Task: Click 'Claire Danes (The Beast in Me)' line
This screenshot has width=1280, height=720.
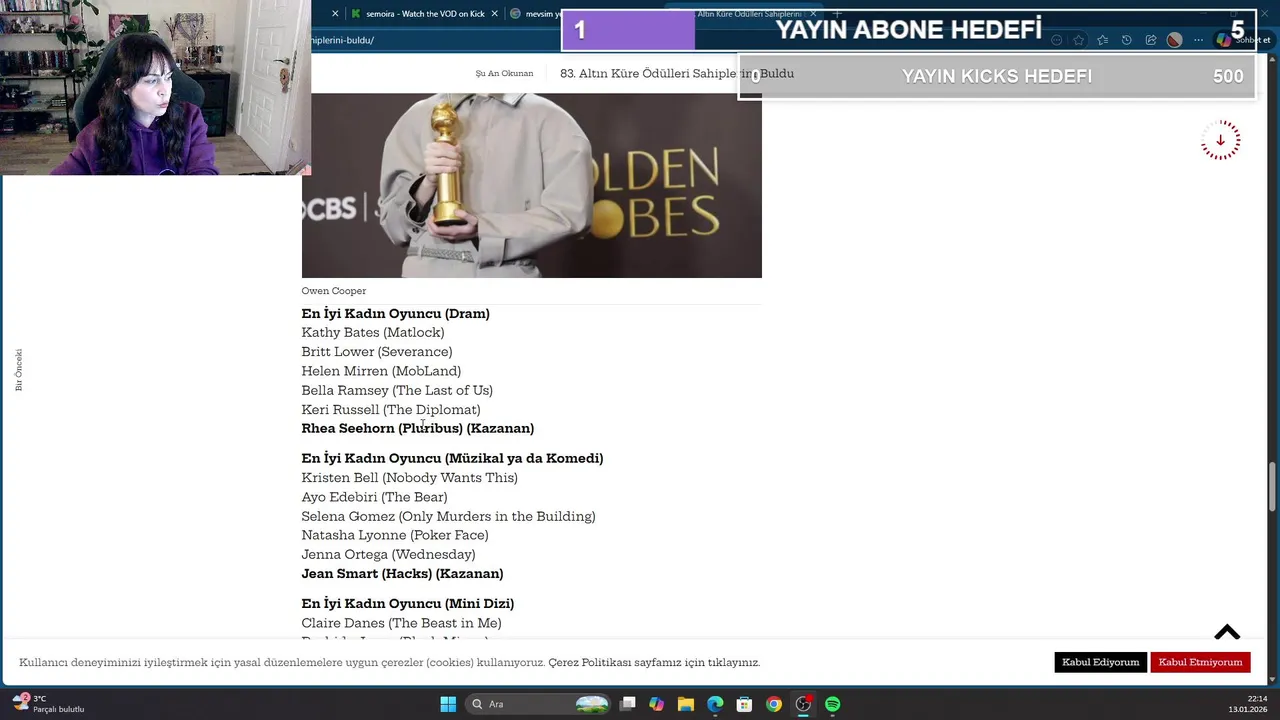Action: 402,623
